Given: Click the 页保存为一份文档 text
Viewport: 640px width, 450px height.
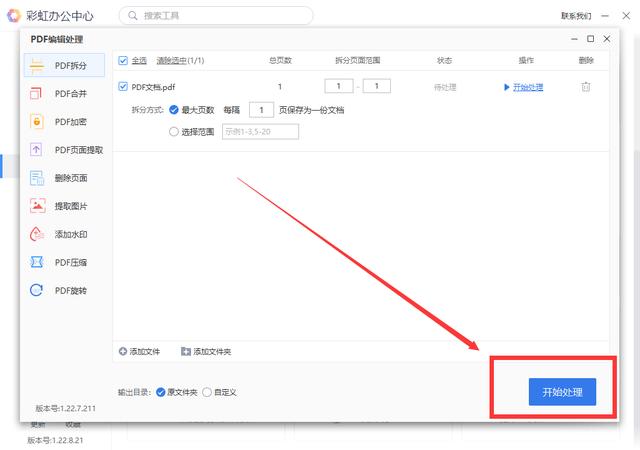Looking at the screenshot, I should [311, 110].
